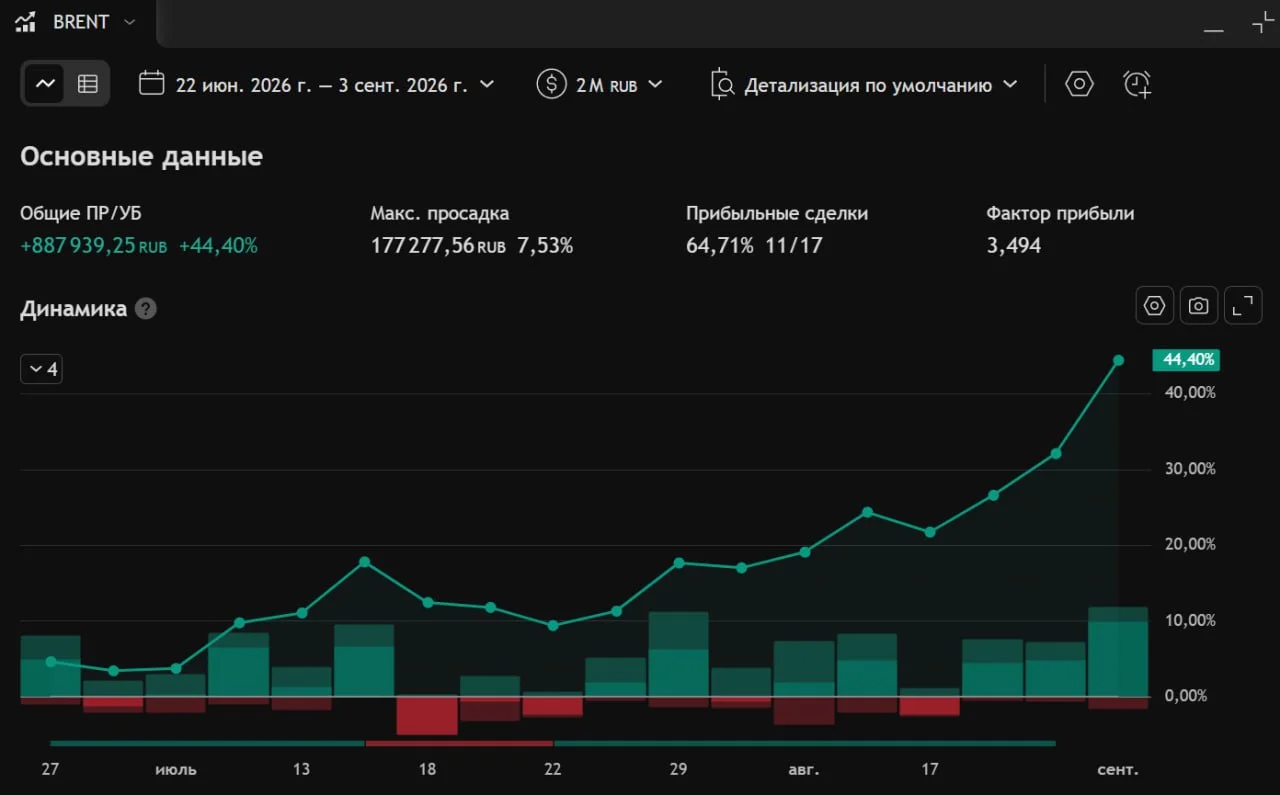
Task: Create an alert with the alarm clock icon
Action: point(1137,84)
